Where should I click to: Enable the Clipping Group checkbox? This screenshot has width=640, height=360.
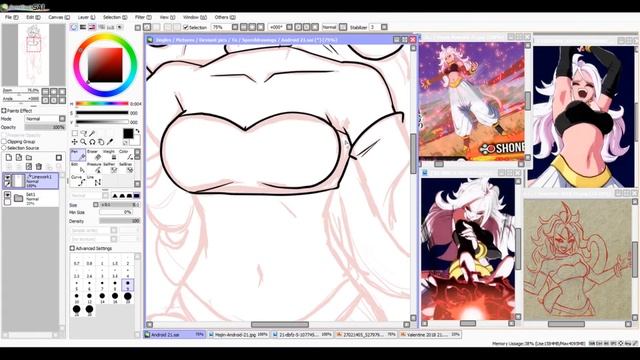coord(4,142)
